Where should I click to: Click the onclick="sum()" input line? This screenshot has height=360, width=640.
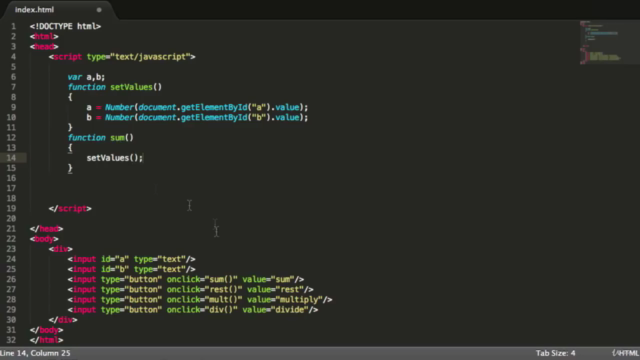click(186, 279)
